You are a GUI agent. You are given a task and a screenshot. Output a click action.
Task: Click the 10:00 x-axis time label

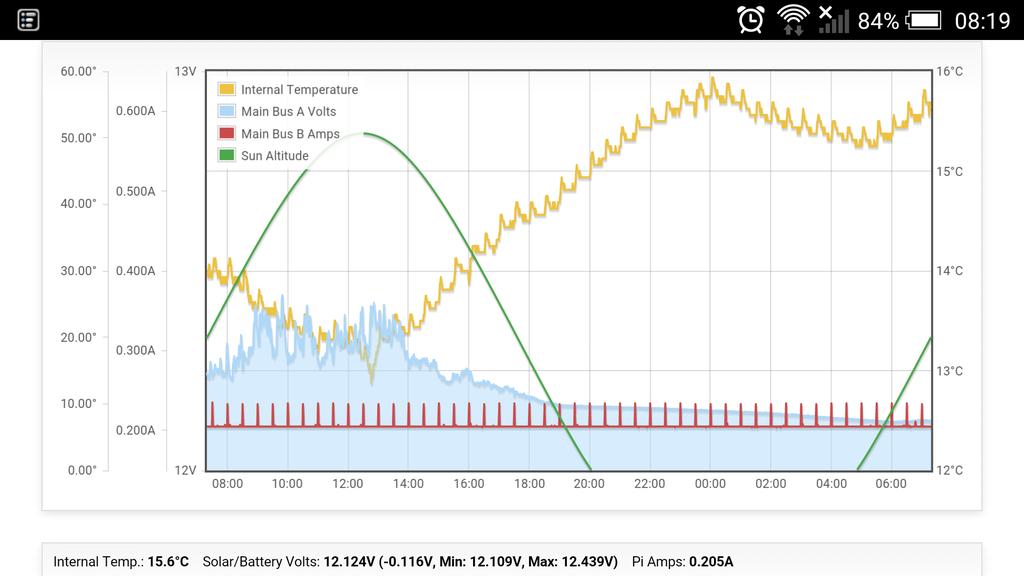[x=287, y=484]
